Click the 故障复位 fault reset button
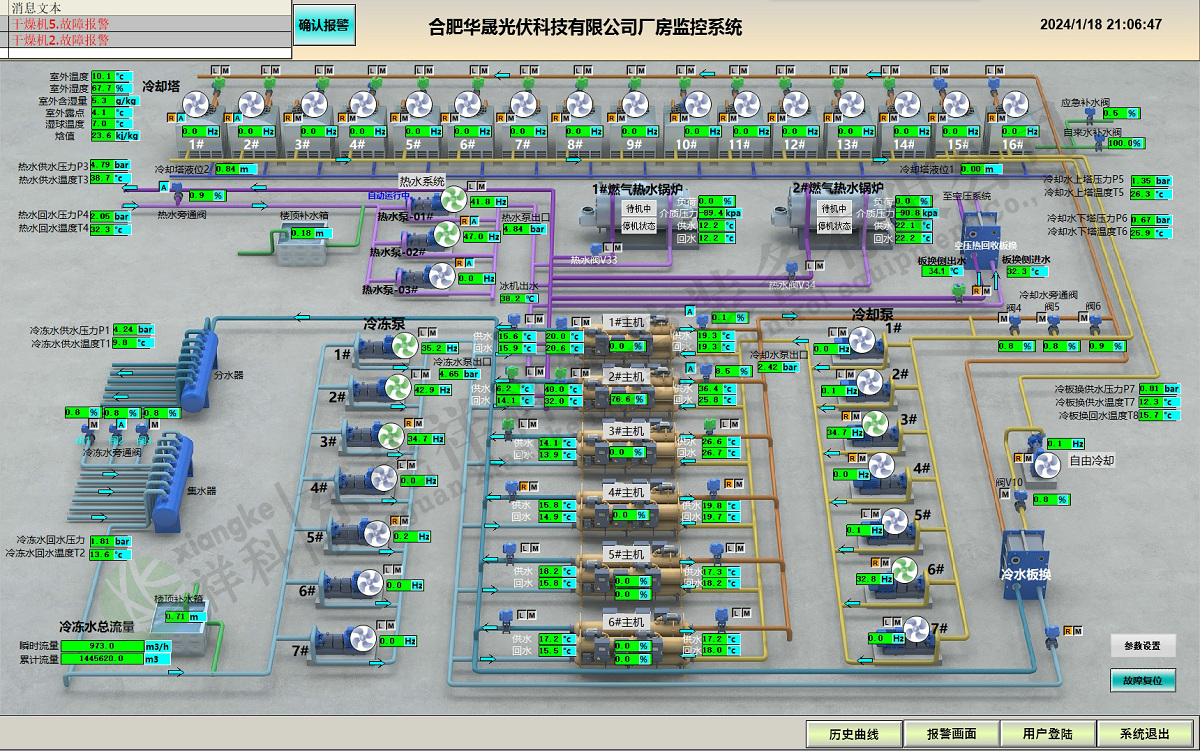Screen dimensions: 1200x751 point(1142,680)
